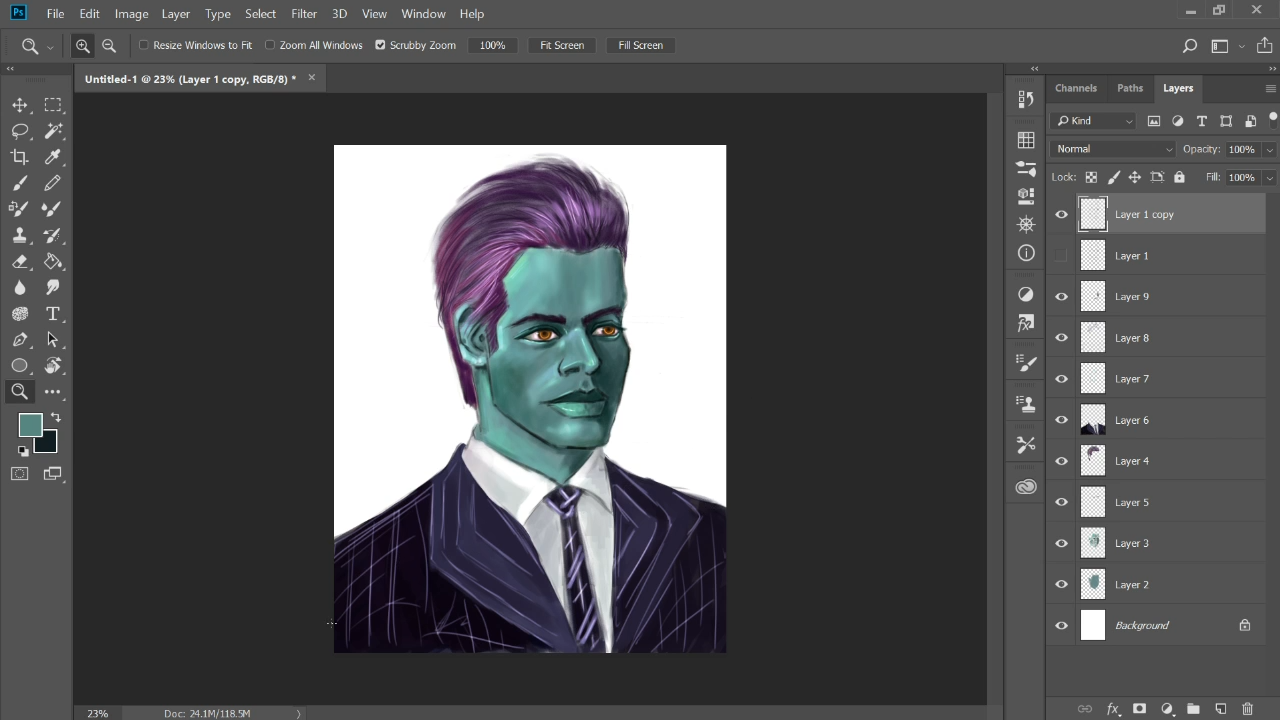Select the Pen tool

tap(20, 339)
